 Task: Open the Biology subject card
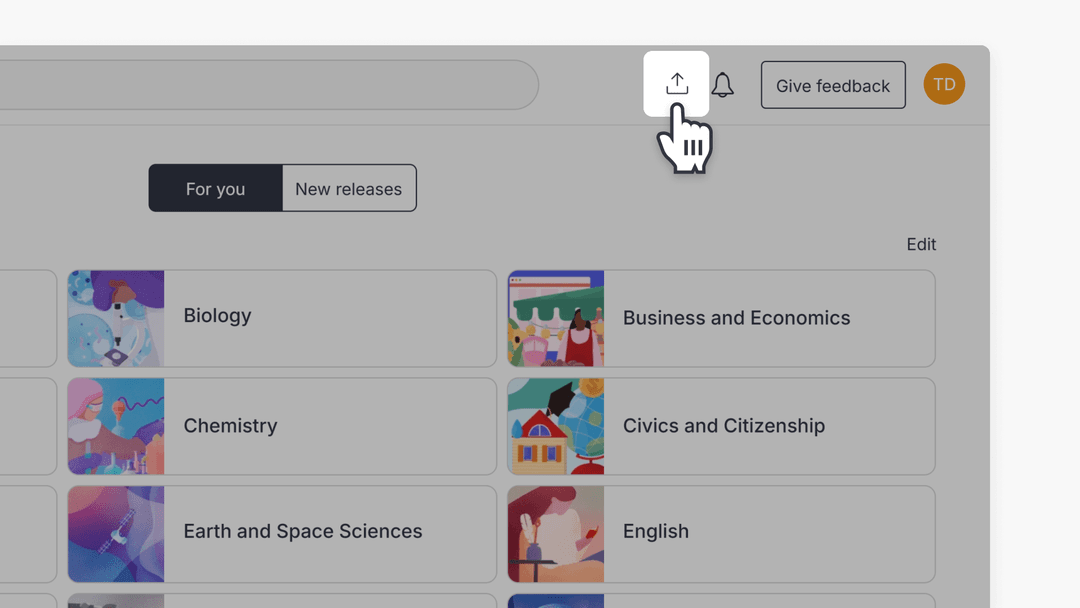tap(330, 318)
